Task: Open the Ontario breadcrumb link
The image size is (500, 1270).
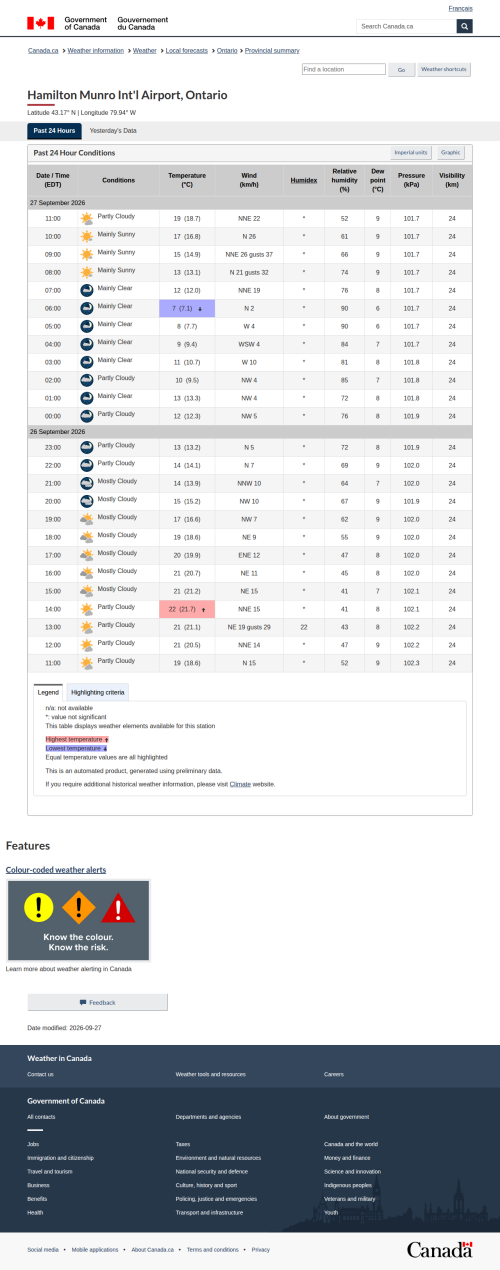Action: click(x=227, y=50)
